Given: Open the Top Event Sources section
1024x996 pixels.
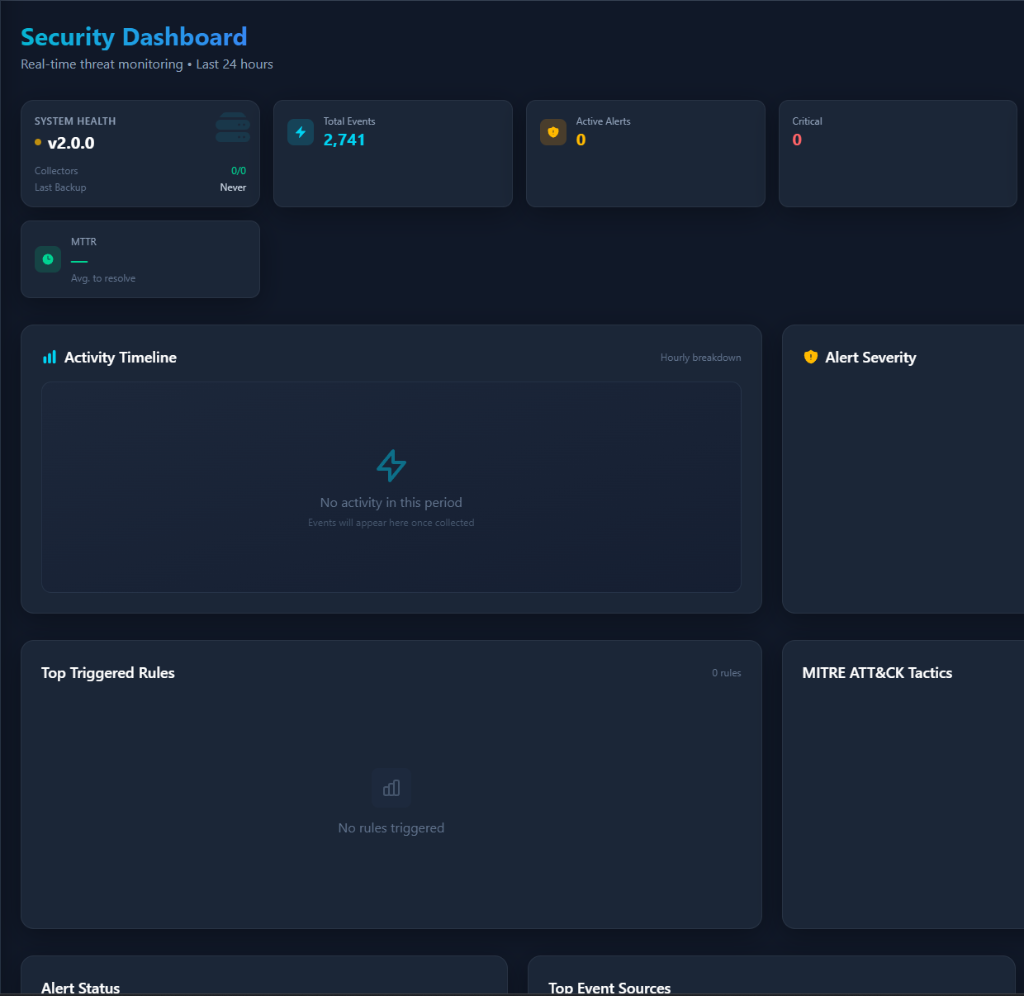Looking at the screenshot, I should [609, 987].
